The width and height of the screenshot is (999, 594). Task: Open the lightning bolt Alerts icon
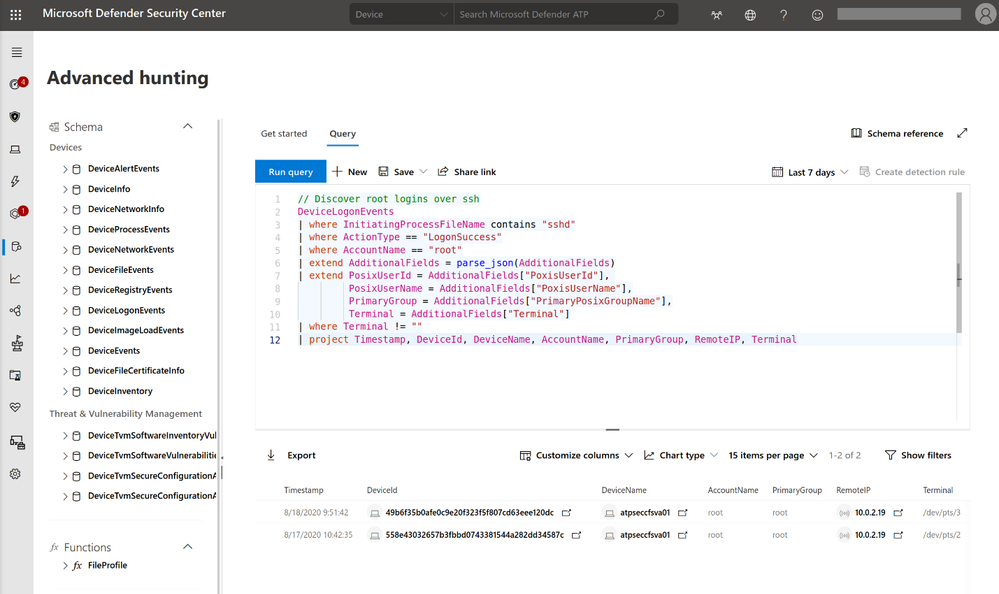tap(15, 181)
